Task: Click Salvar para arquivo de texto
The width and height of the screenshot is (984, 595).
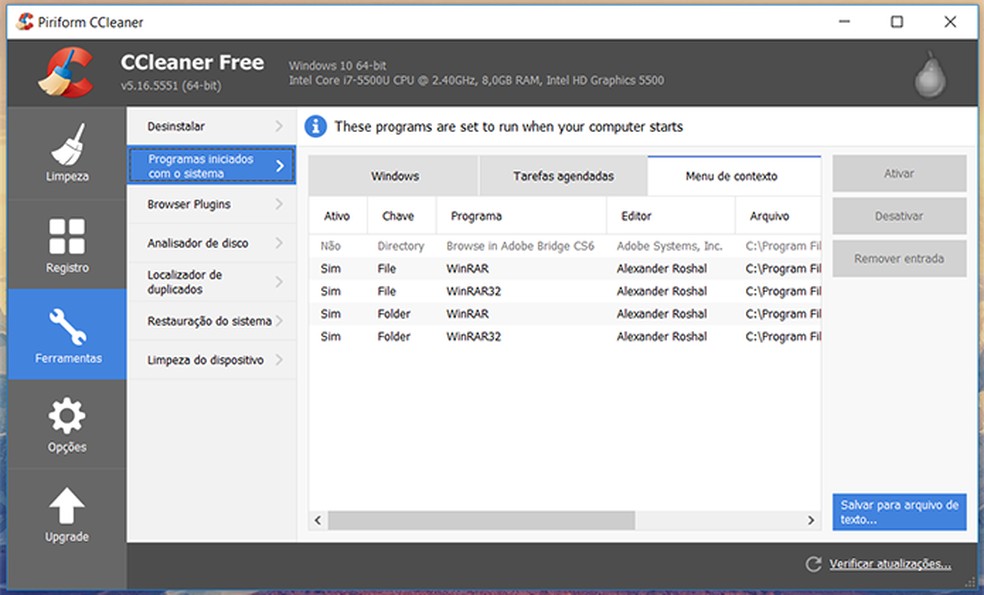Action: pos(898,511)
